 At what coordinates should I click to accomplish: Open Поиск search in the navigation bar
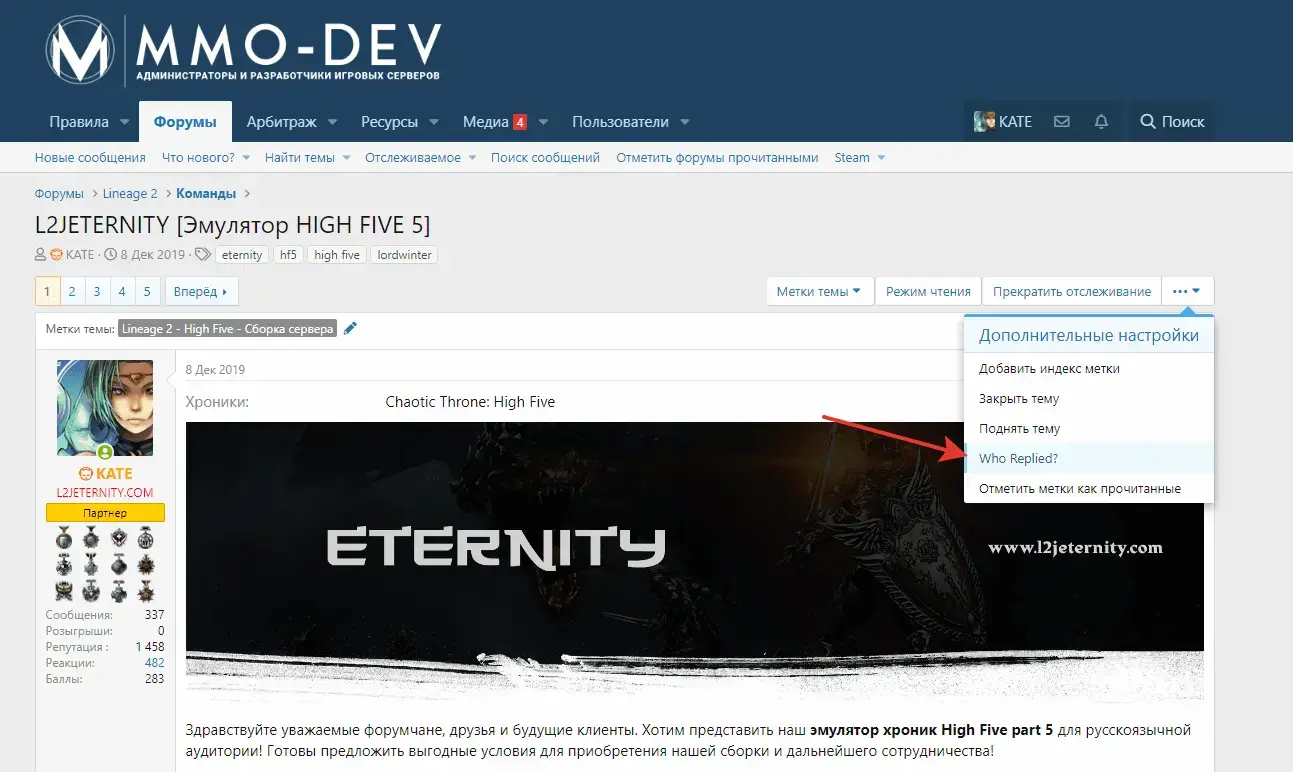pos(1172,121)
